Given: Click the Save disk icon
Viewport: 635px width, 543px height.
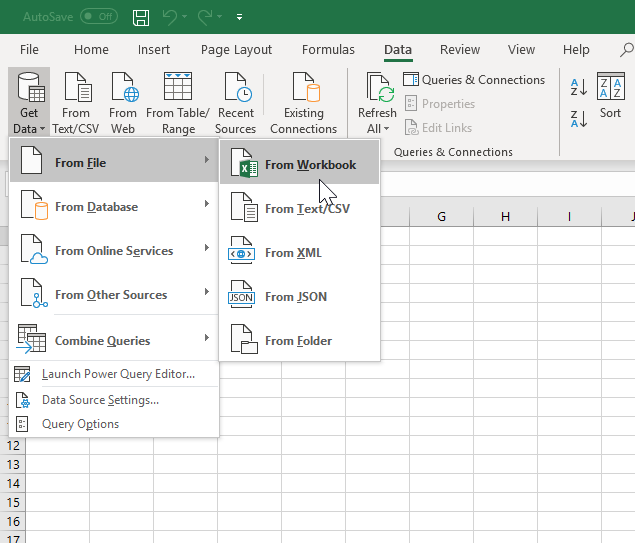Looking at the screenshot, I should 141,17.
